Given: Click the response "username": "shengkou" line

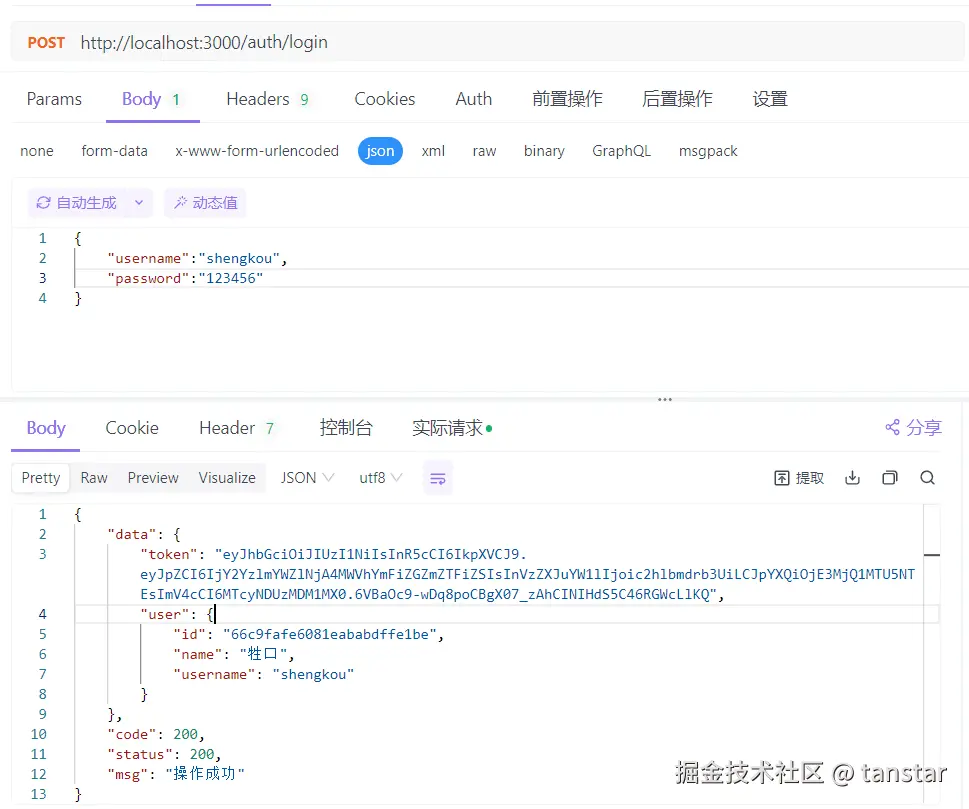Looking at the screenshot, I should [x=263, y=674].
